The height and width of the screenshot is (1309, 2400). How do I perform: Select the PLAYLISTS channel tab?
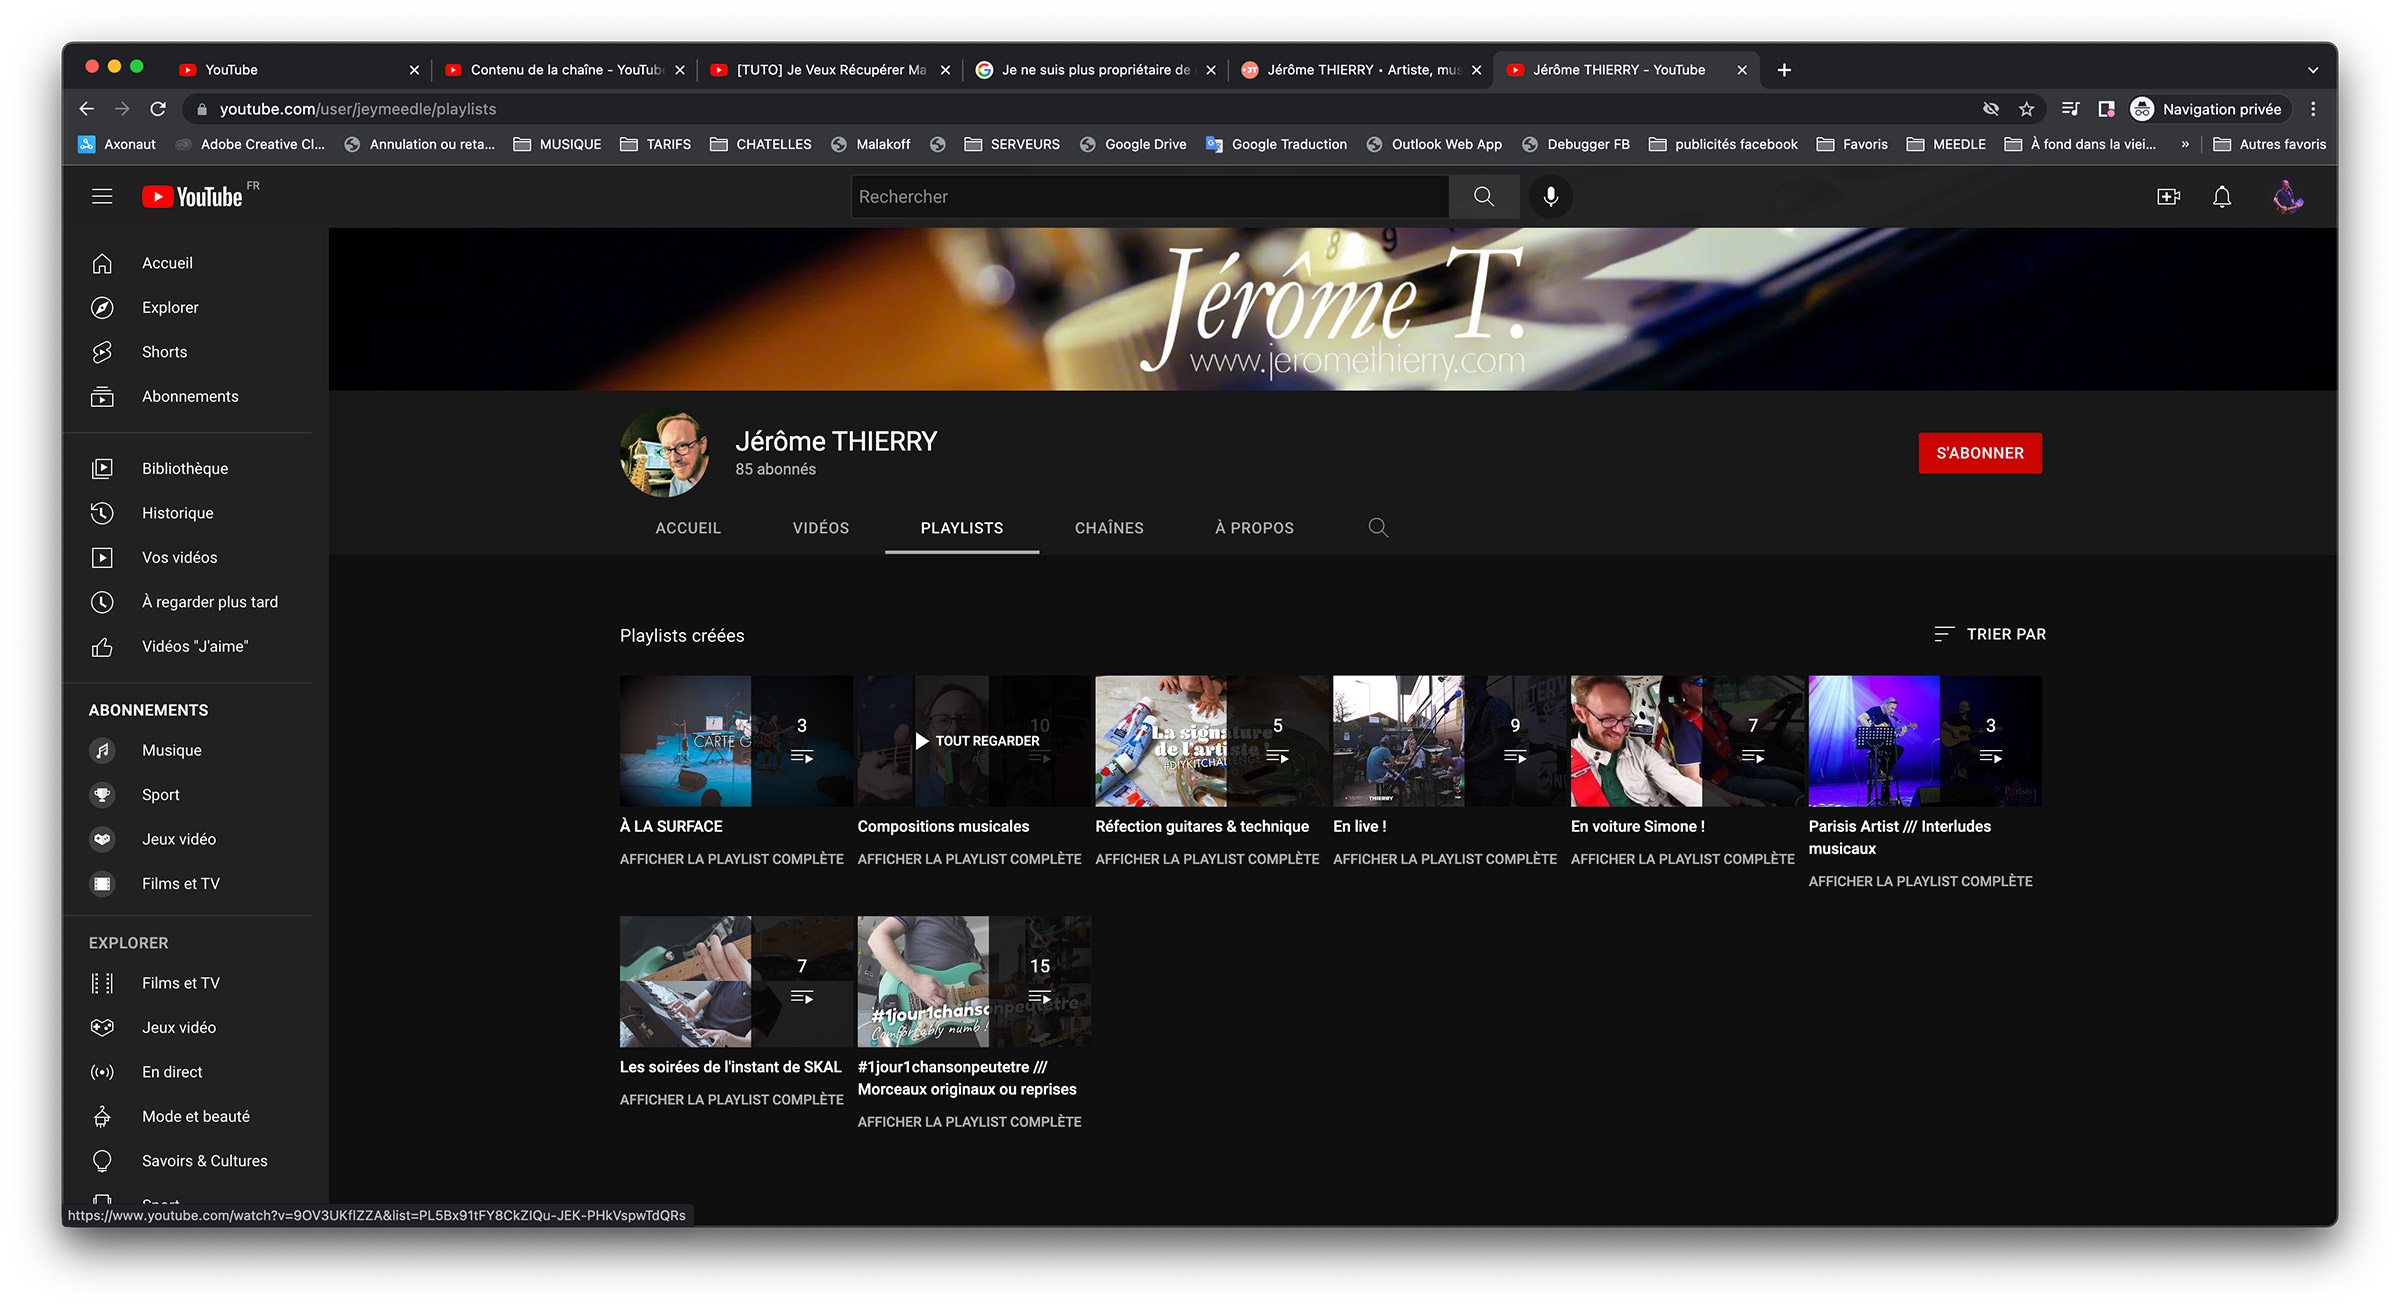962,528
